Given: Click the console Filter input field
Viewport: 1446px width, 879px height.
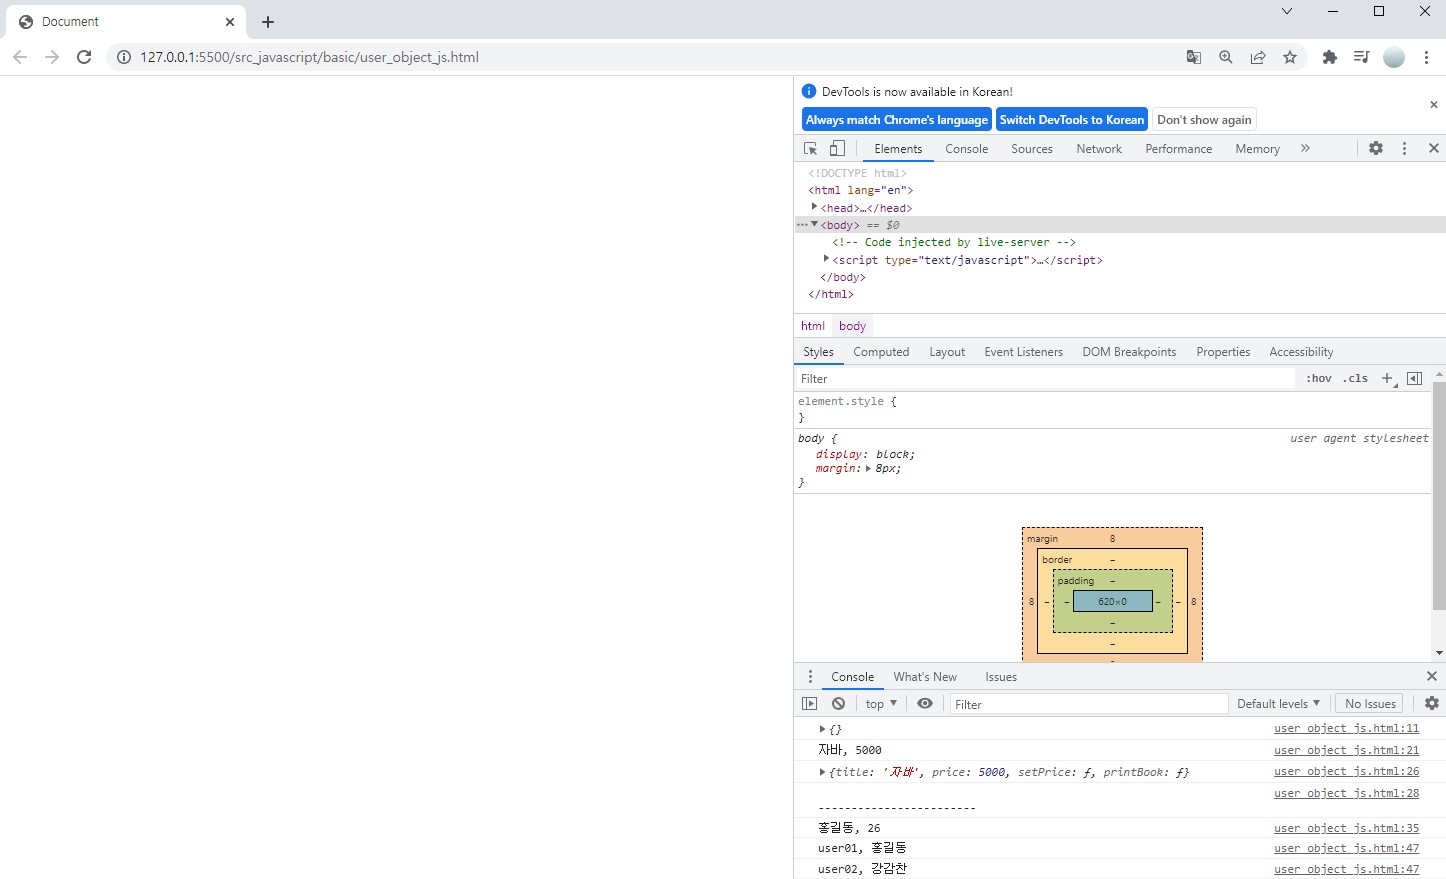Looking at the screenshot, I should point(1088,704).
